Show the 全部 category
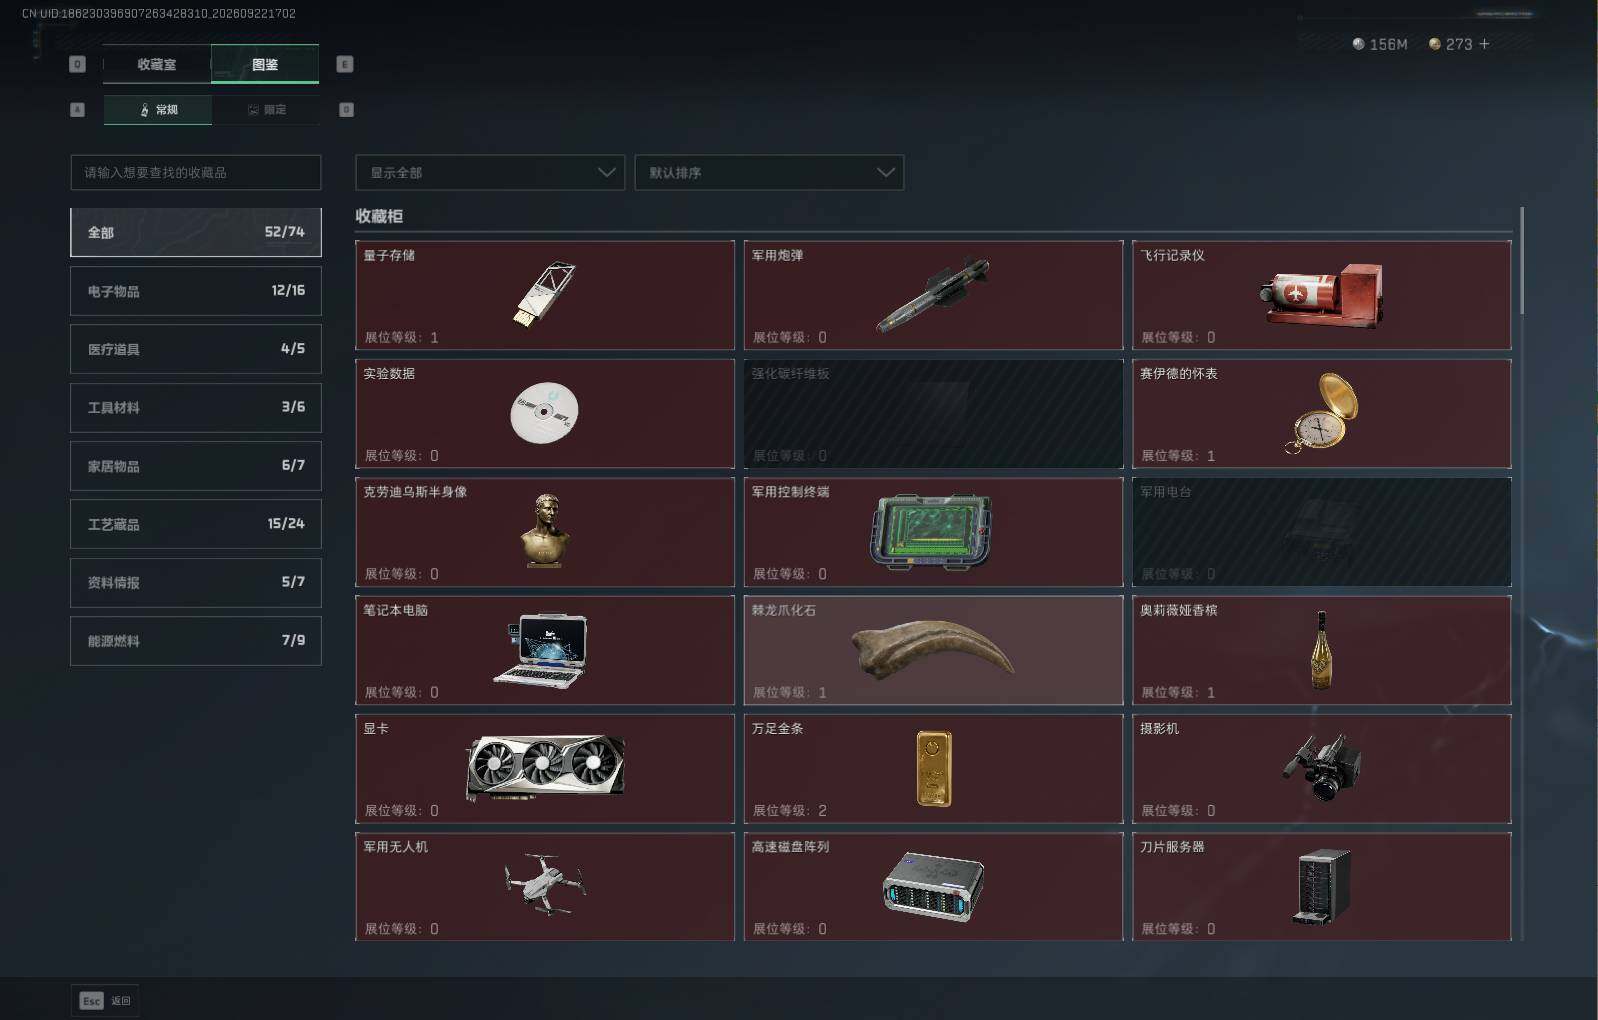Image resolution: width=1598 pixels, height=1020 pixels. (196, 232)
